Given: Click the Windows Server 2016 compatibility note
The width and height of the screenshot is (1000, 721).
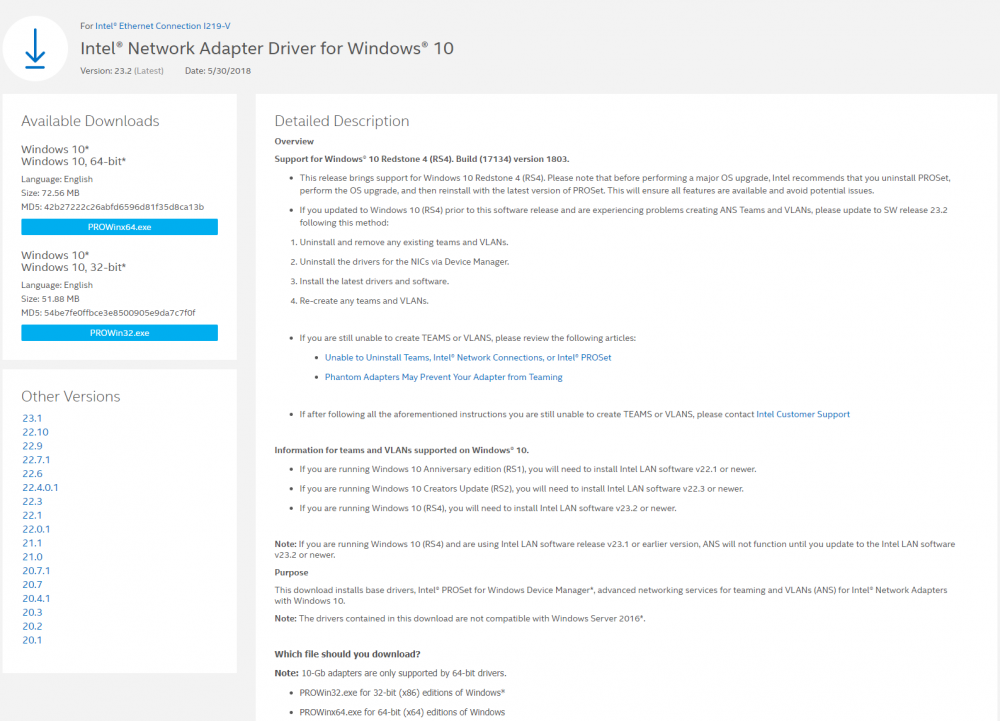Looking at the screenshot, I should [x=460, y=619].
